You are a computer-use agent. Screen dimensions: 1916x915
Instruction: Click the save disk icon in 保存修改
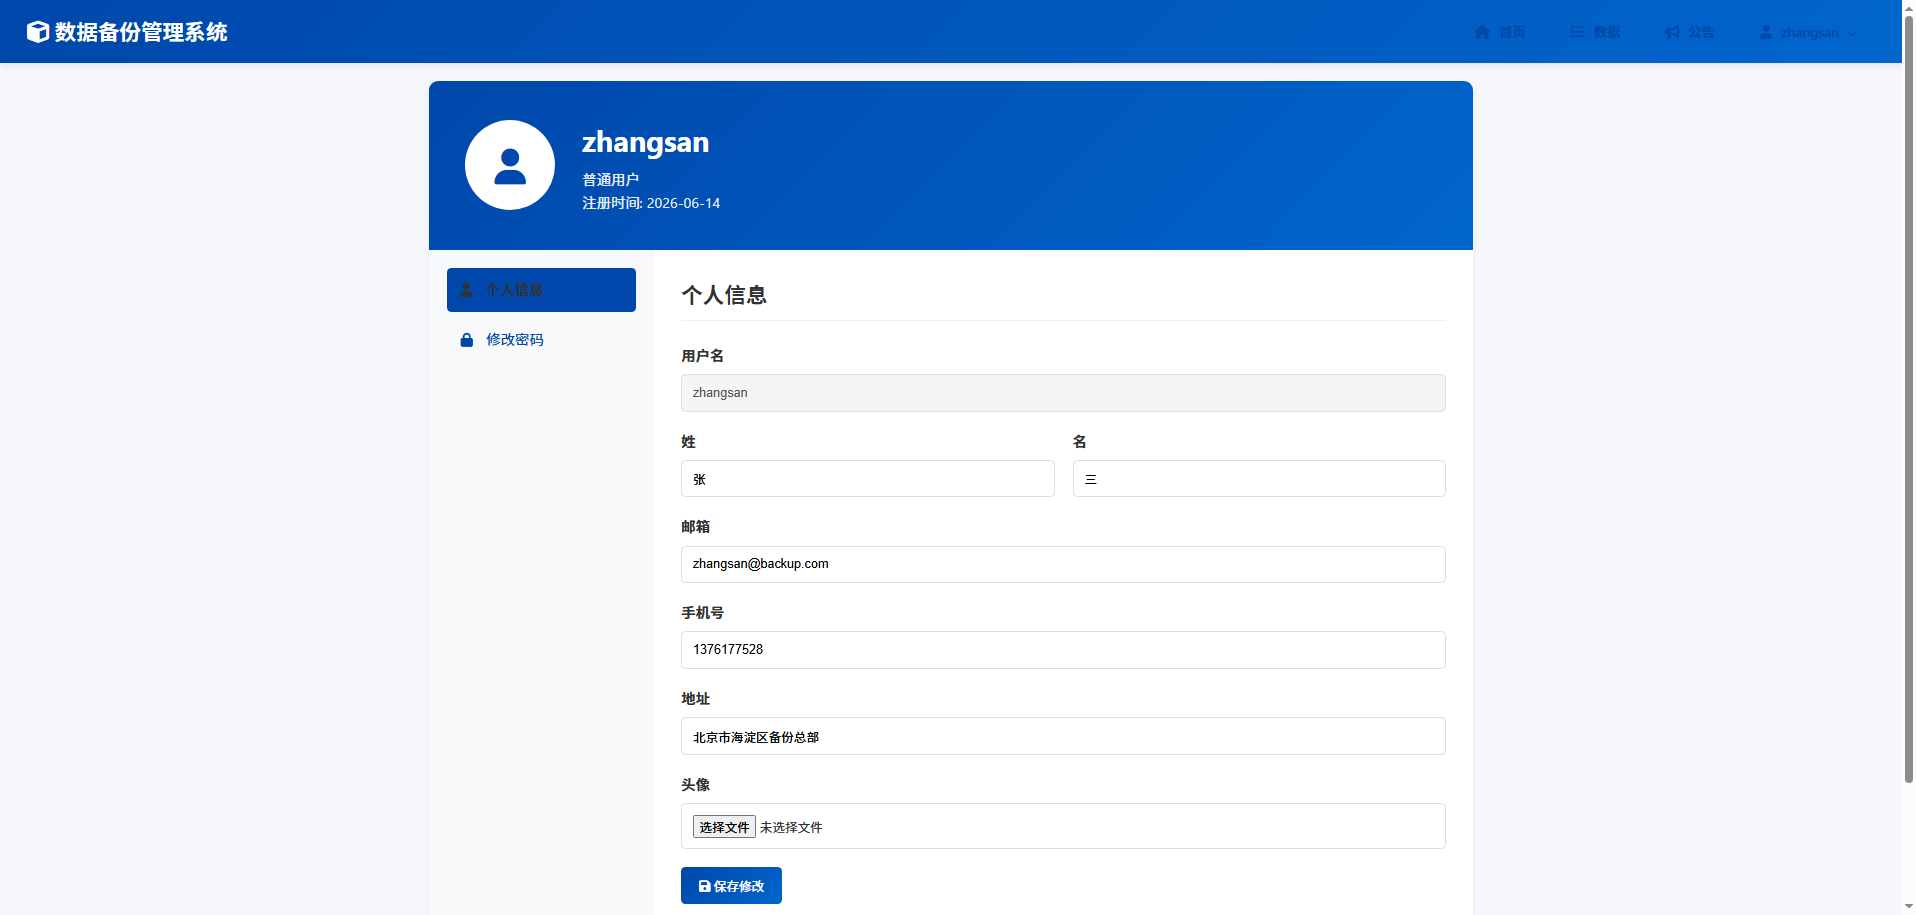704,886
